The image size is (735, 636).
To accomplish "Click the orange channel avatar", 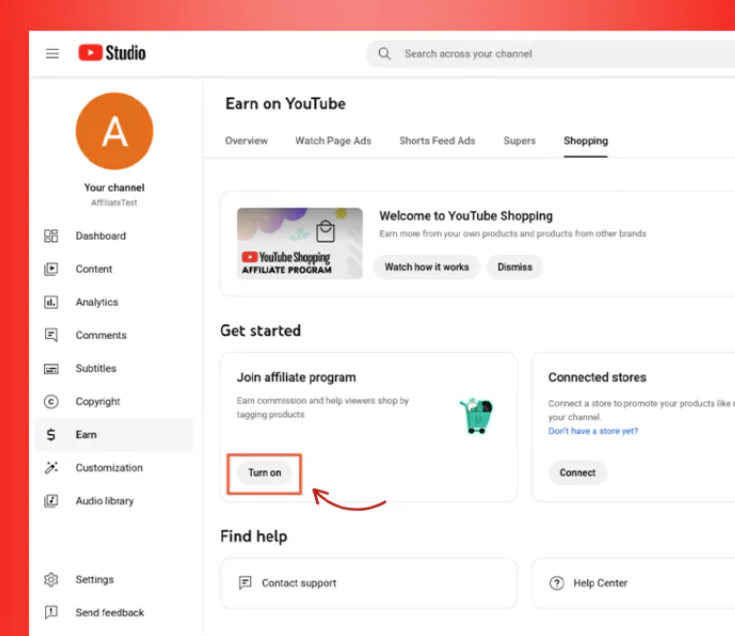I will [x=114, y=131].
